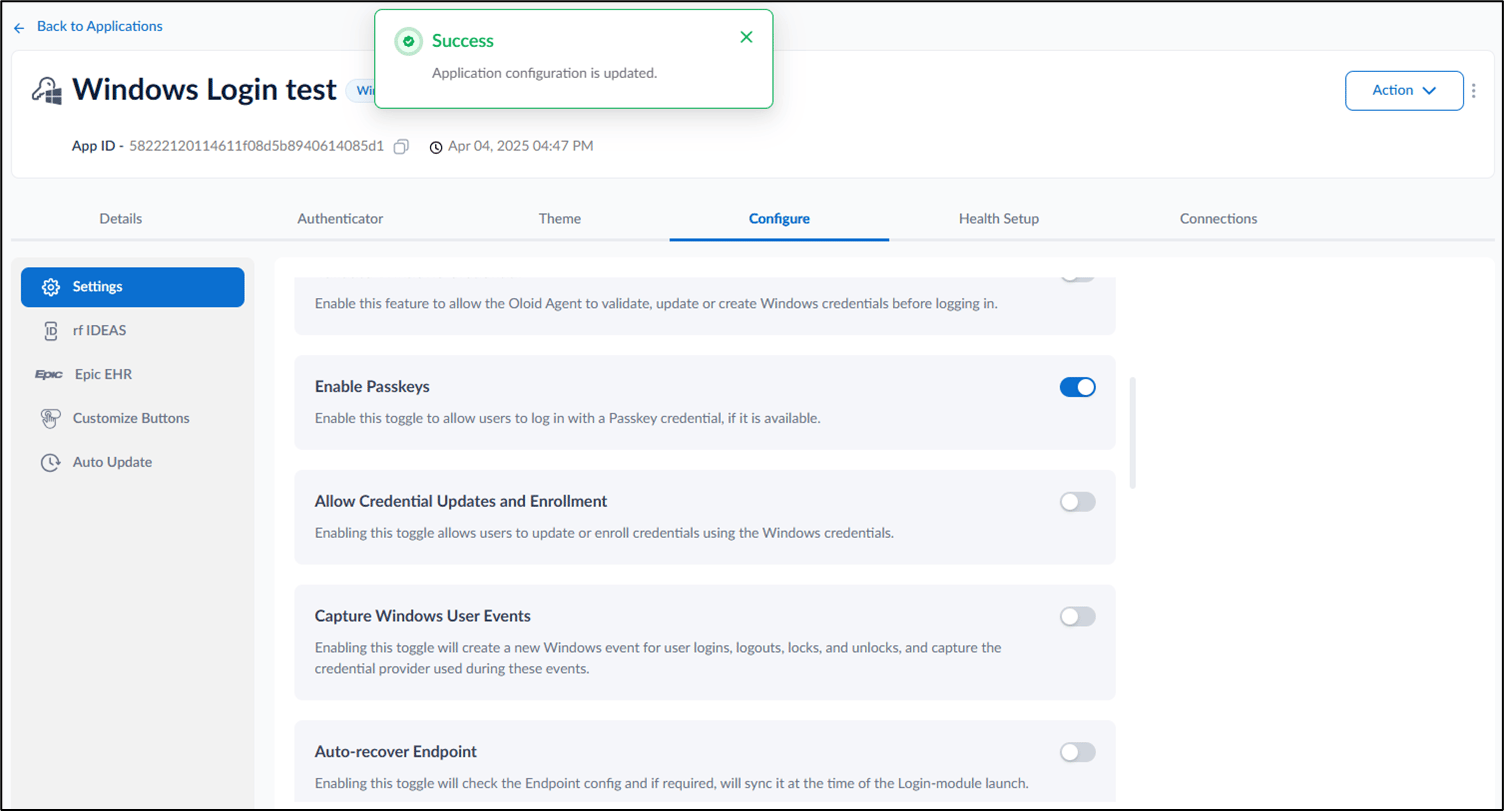1504x811 pixels.
Task: Click the Windows Login key icon
Action: 47,90
